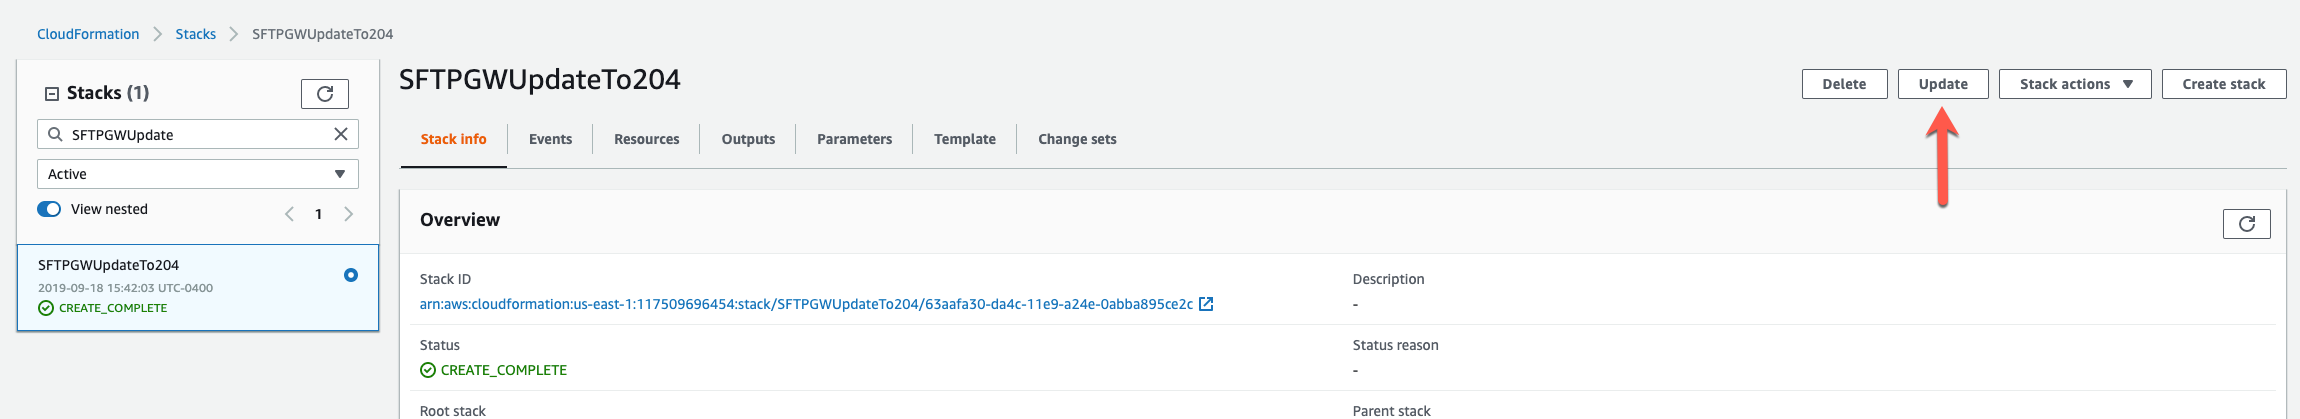Refresh the Stacks list sidebar
This screenshot has height=419, width=2300.
(x=324, y=94)
